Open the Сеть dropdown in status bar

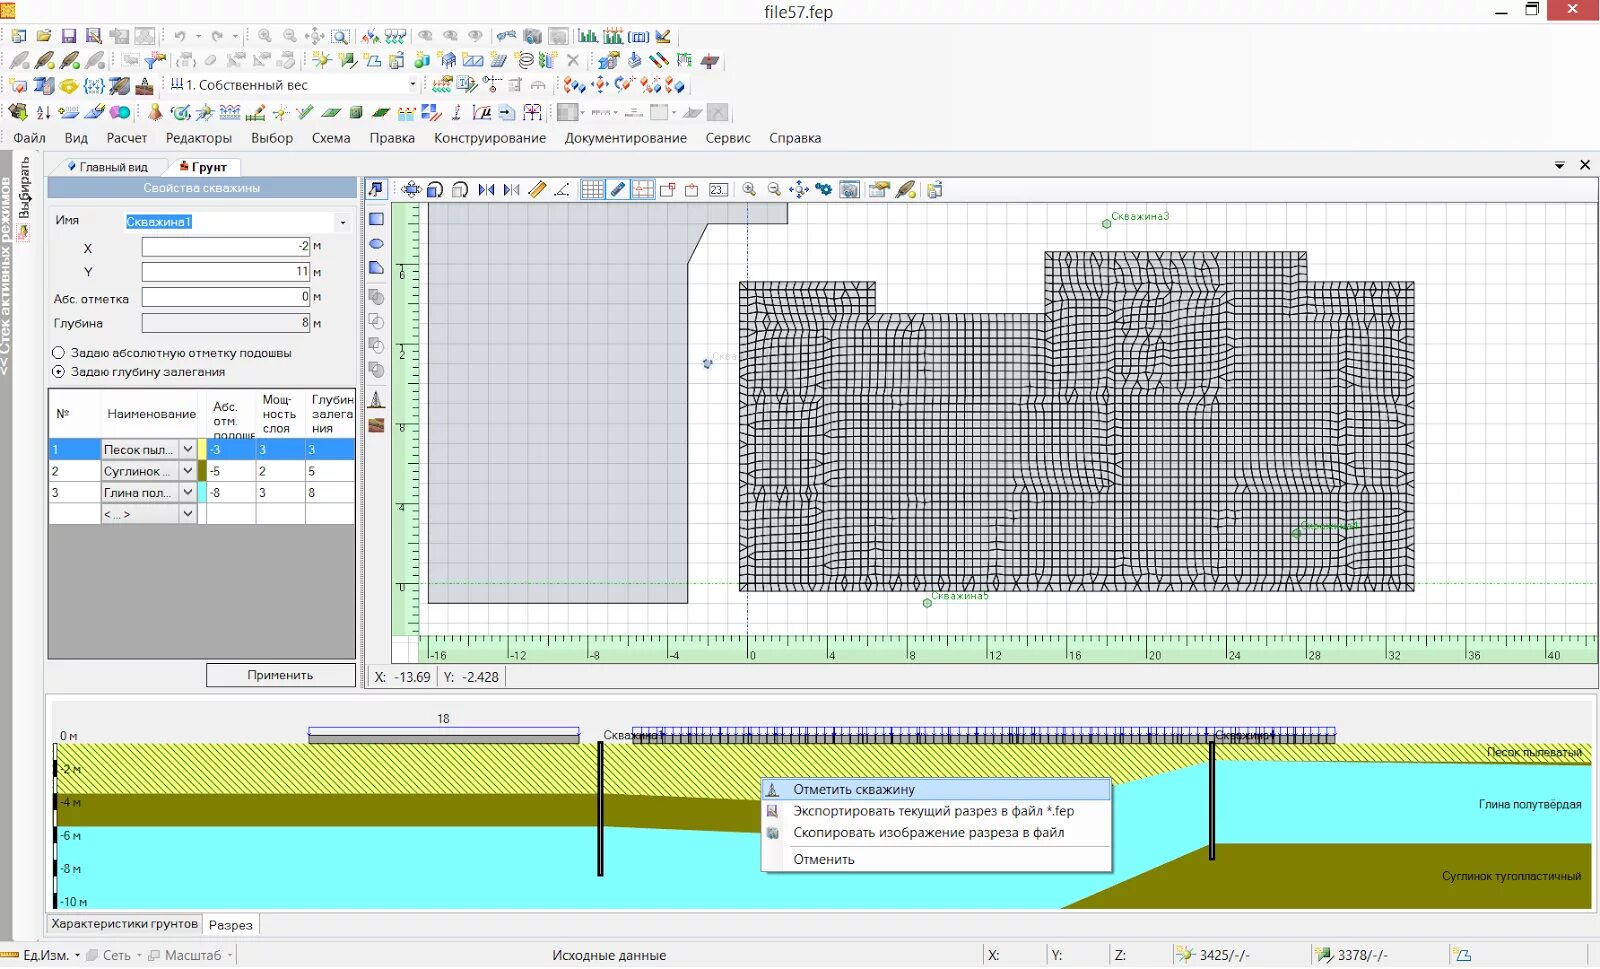click(139, 956)
